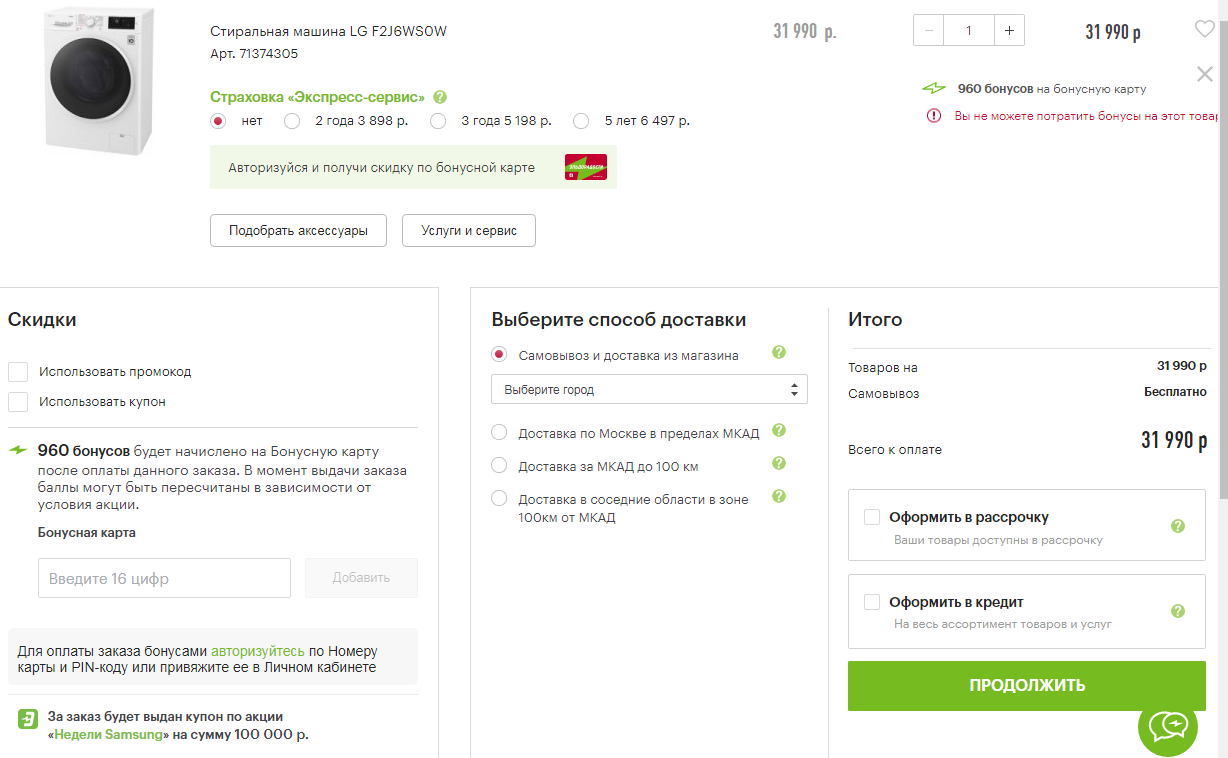Check the Использовать промокод checkbox

[18, 372]
